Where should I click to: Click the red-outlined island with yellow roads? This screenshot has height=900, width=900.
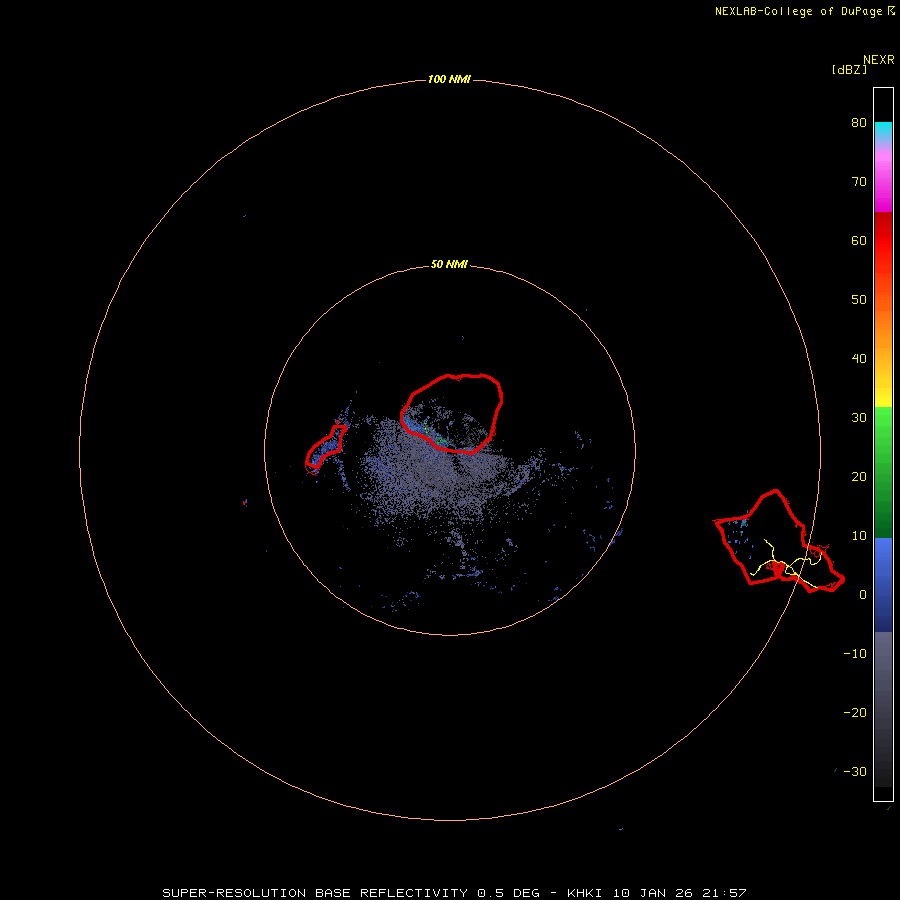[x=779, y=541]
